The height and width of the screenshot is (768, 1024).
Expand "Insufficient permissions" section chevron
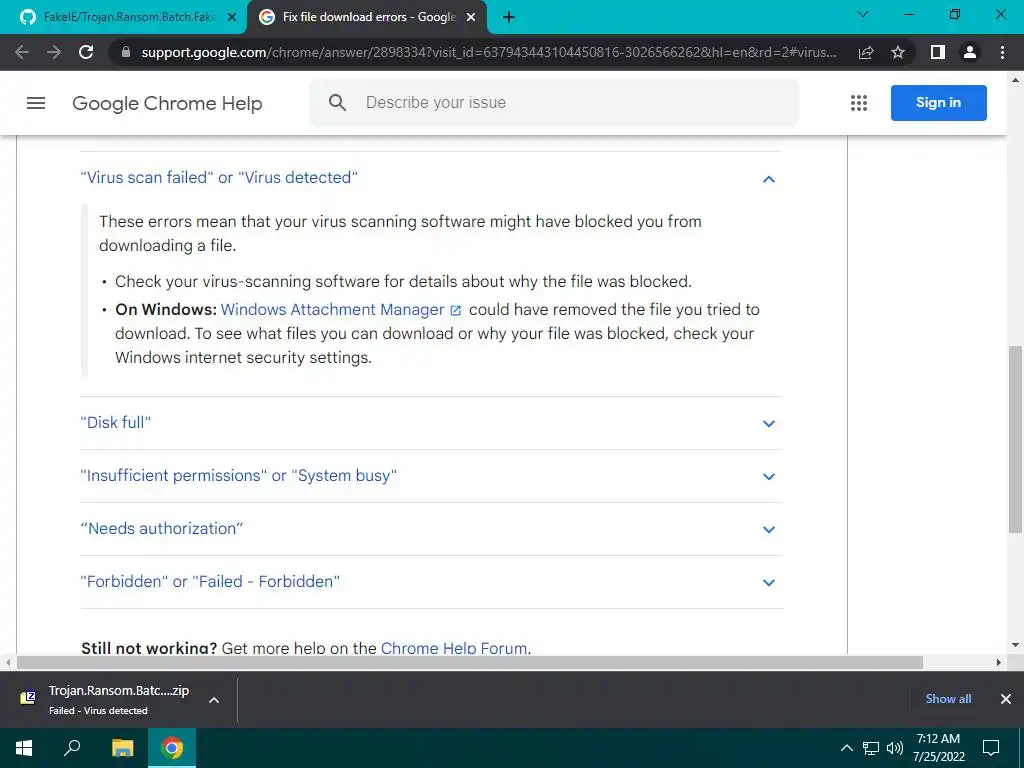coord(769,476)
